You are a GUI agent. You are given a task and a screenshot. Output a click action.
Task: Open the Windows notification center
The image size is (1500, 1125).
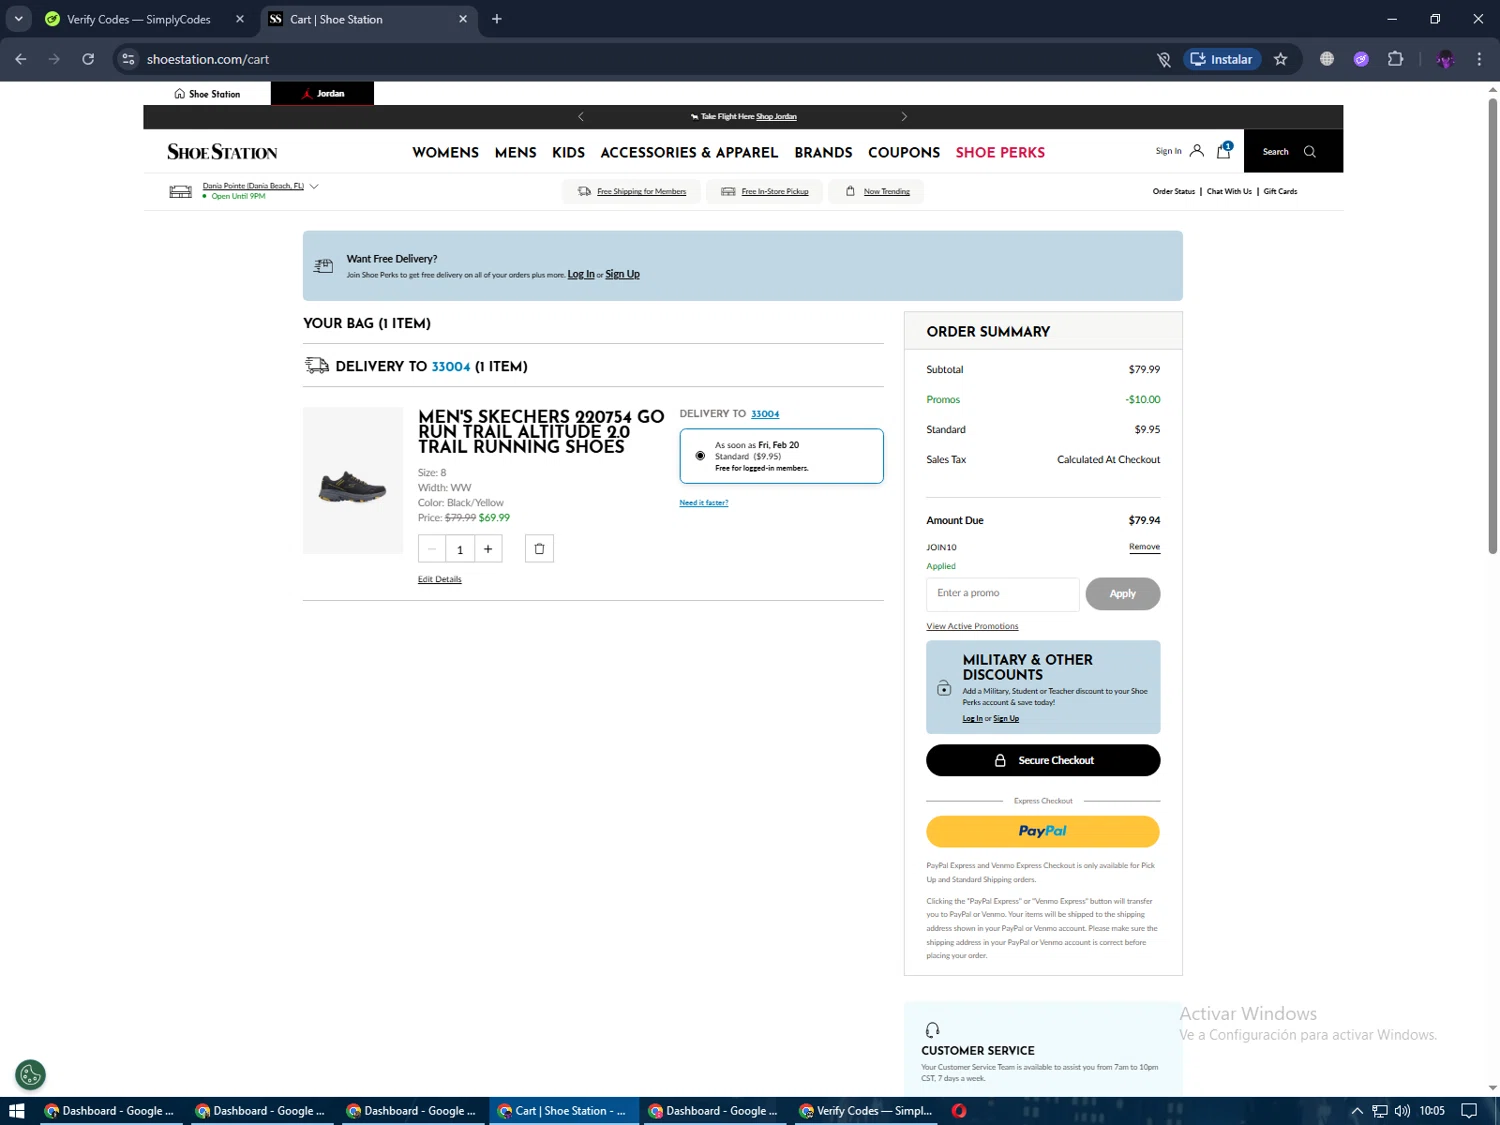point(1469,1111)
